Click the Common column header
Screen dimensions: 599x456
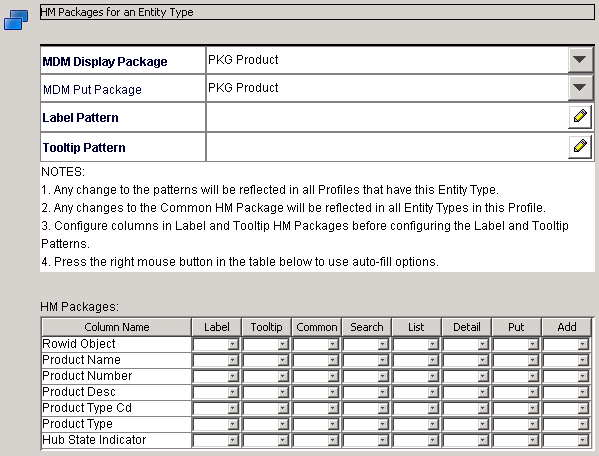click(317, 327)
